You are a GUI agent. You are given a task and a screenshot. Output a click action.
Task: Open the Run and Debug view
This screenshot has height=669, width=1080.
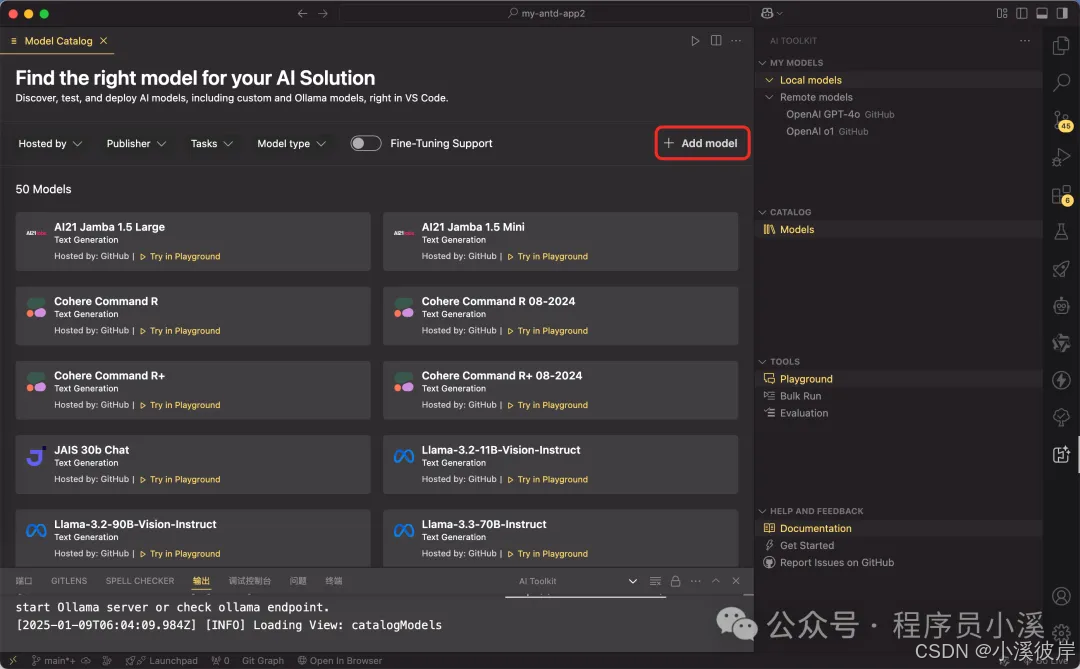pyautogui.click(x=1061, y=156)
